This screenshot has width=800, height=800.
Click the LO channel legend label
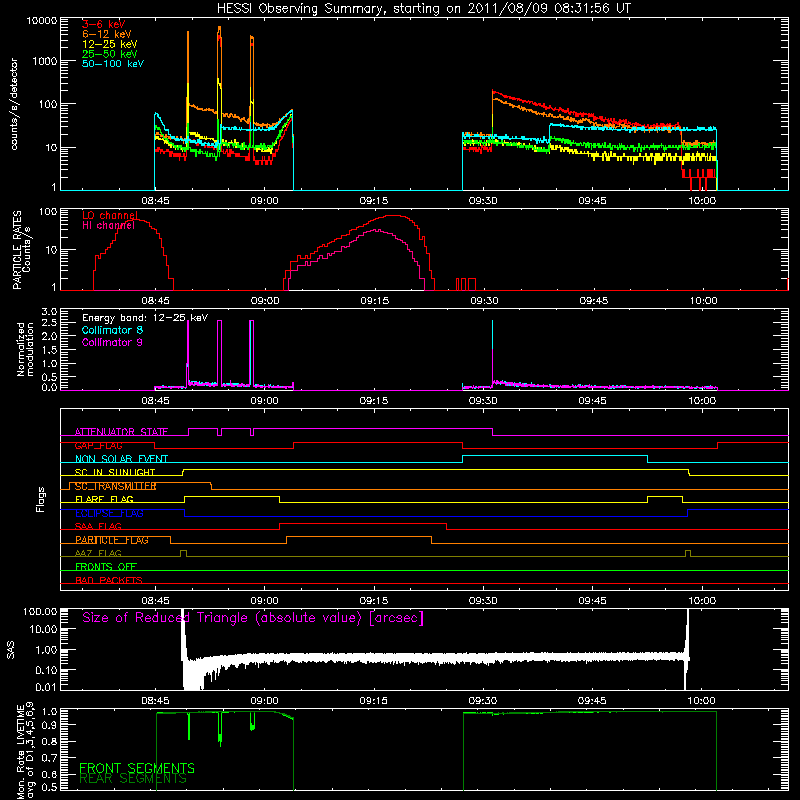click(110, 215)
